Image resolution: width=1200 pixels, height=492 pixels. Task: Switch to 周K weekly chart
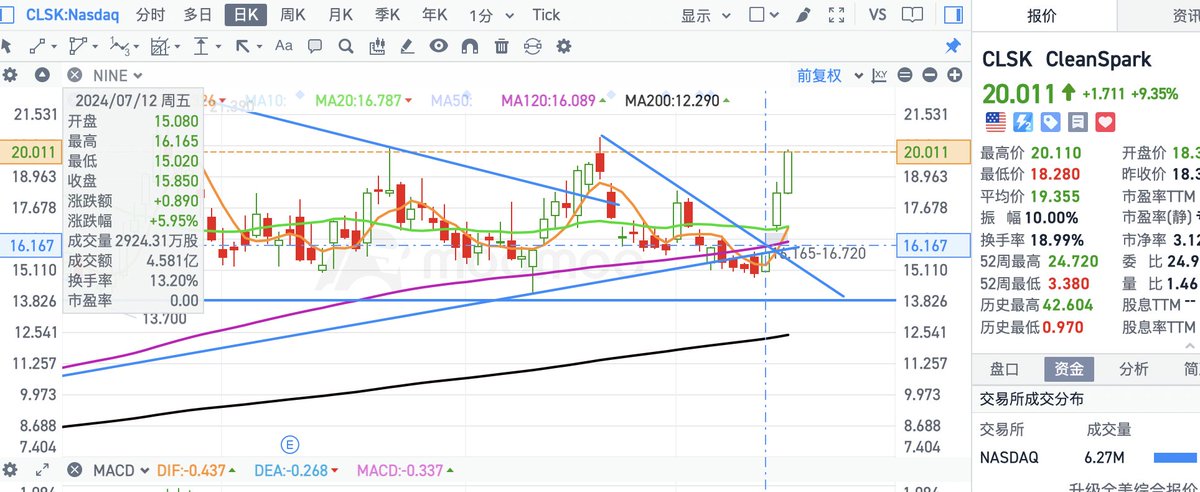pyautogui.click(x=293, y=15)
